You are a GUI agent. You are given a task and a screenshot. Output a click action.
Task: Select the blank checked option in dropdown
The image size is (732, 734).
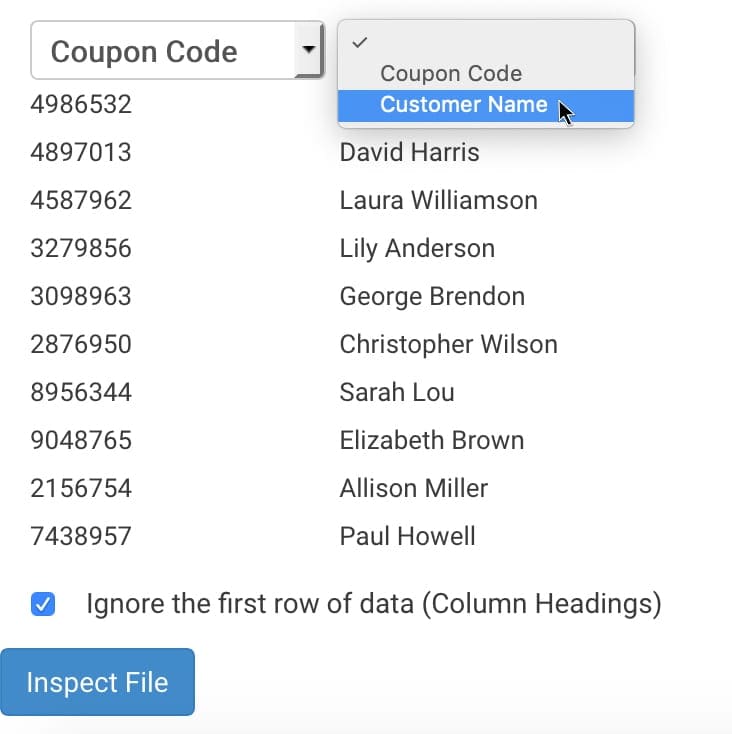[486, 43]
